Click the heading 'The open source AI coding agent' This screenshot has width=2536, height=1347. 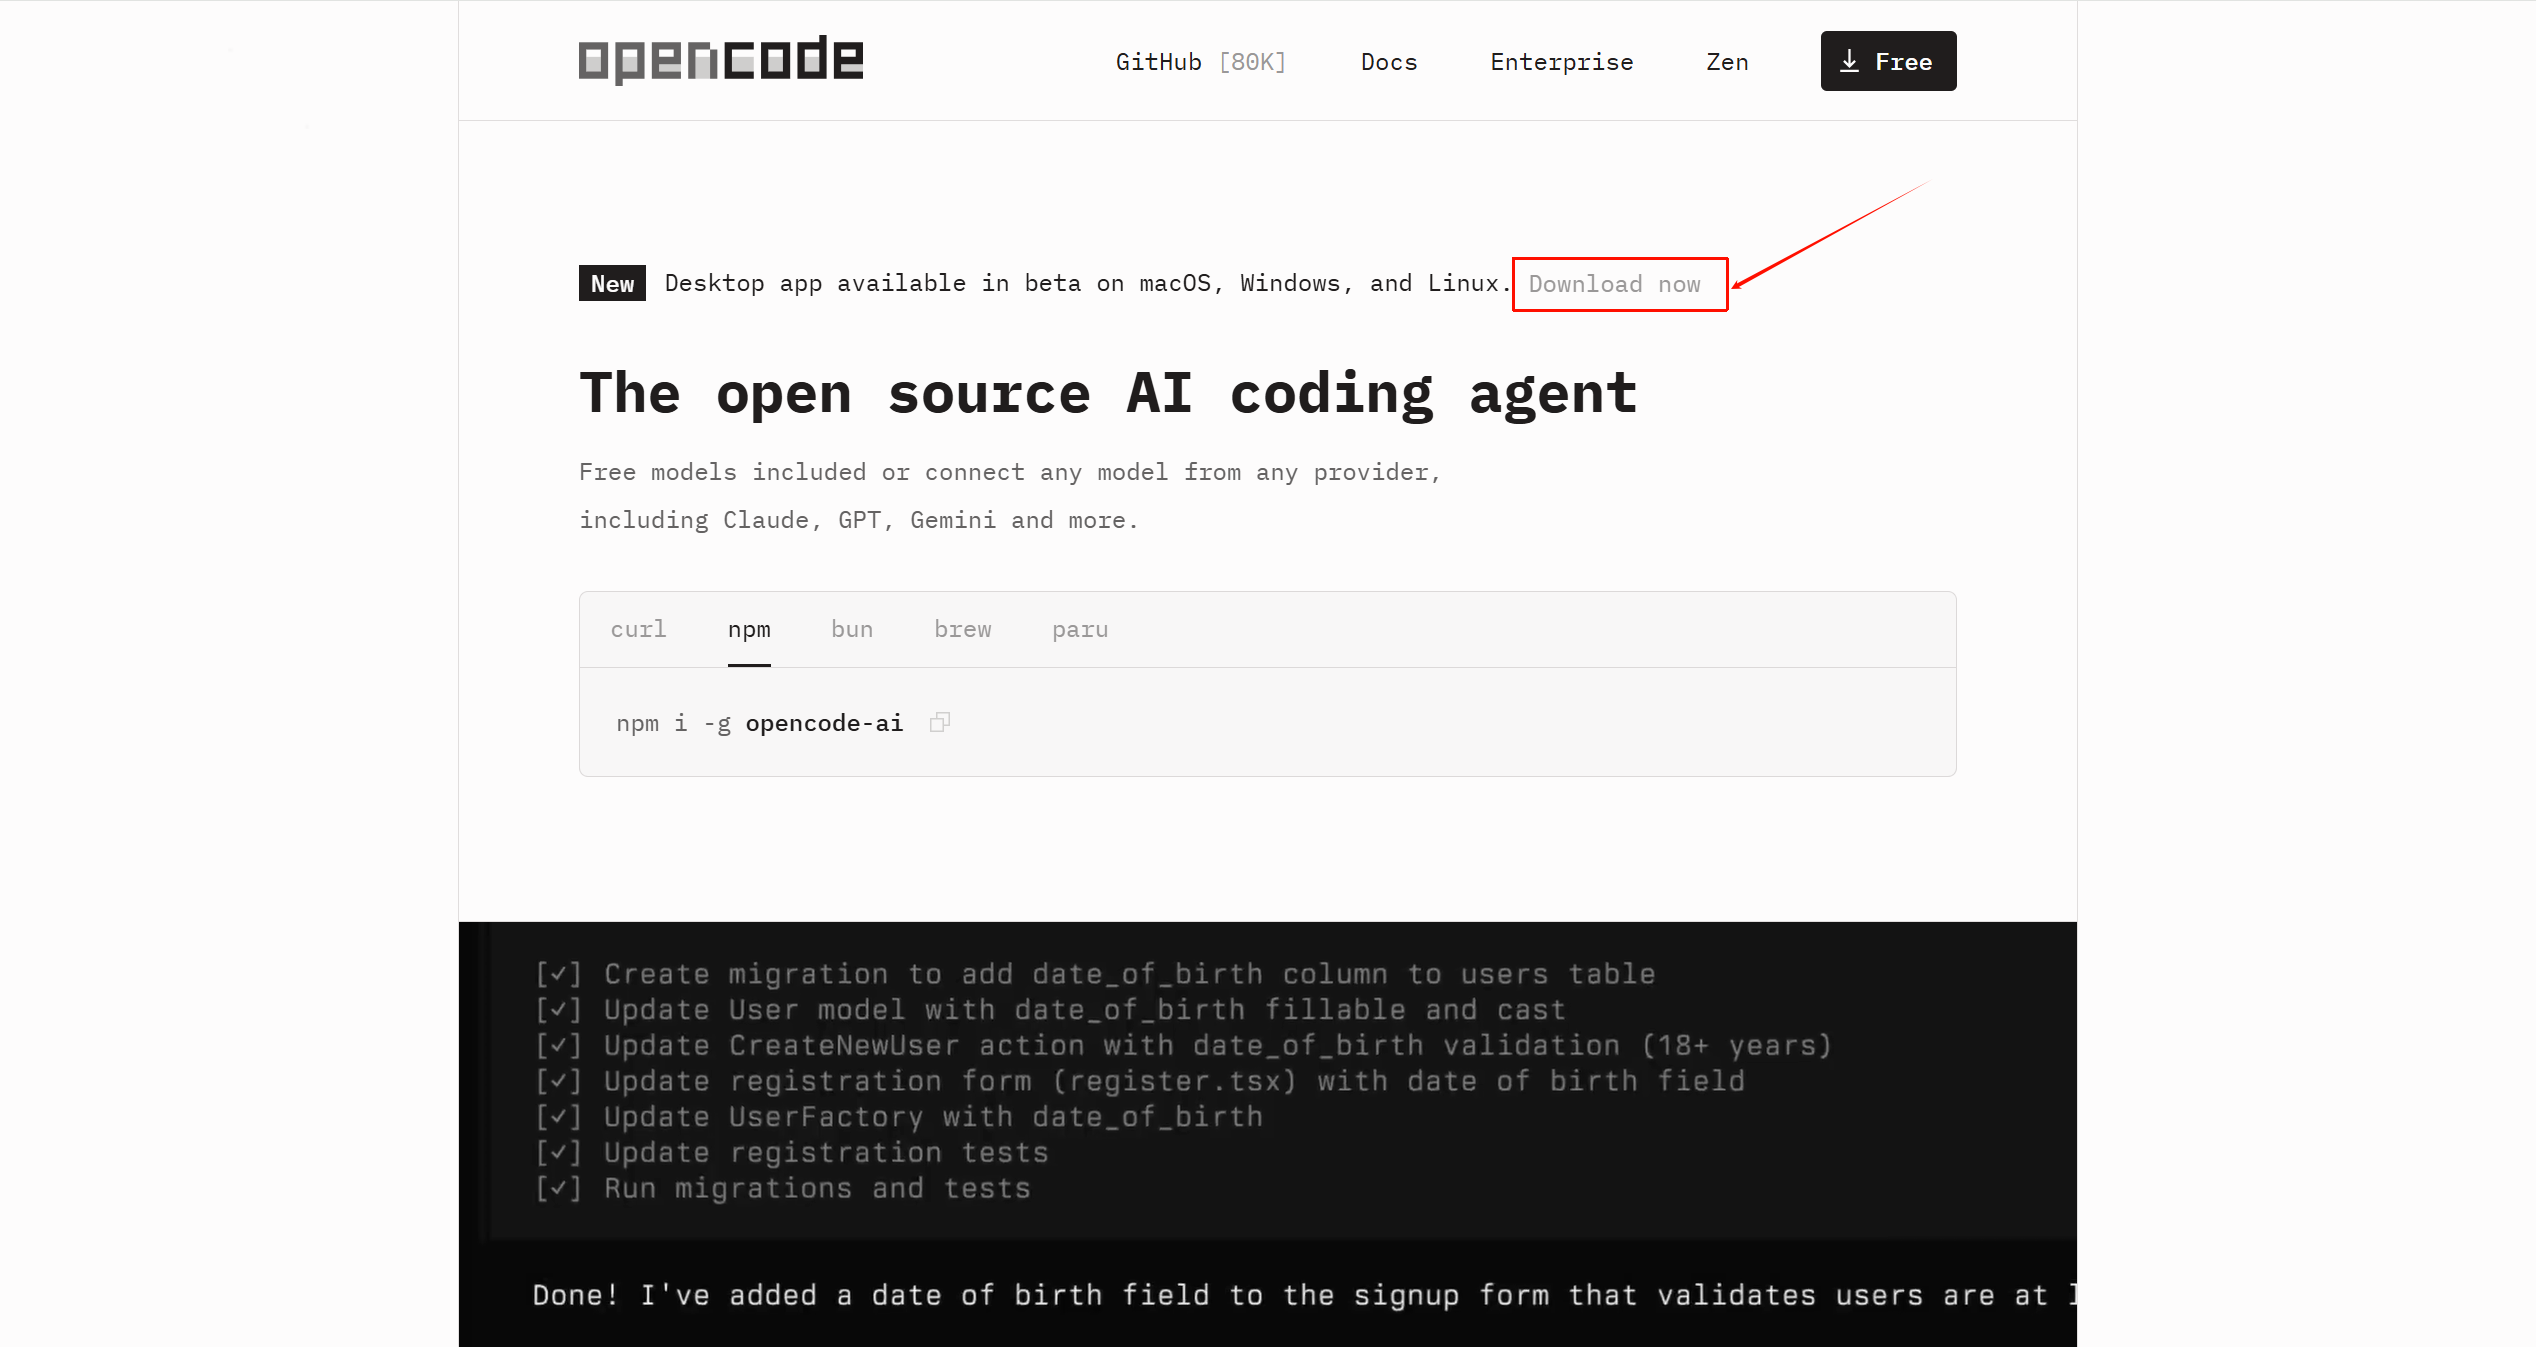pos(1108,393)
